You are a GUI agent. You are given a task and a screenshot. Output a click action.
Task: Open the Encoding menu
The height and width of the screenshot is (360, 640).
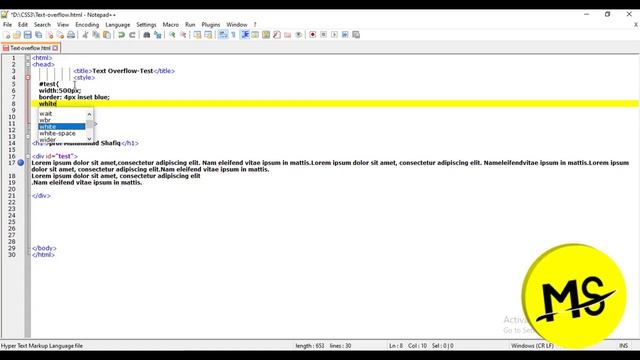pos(87,25)
